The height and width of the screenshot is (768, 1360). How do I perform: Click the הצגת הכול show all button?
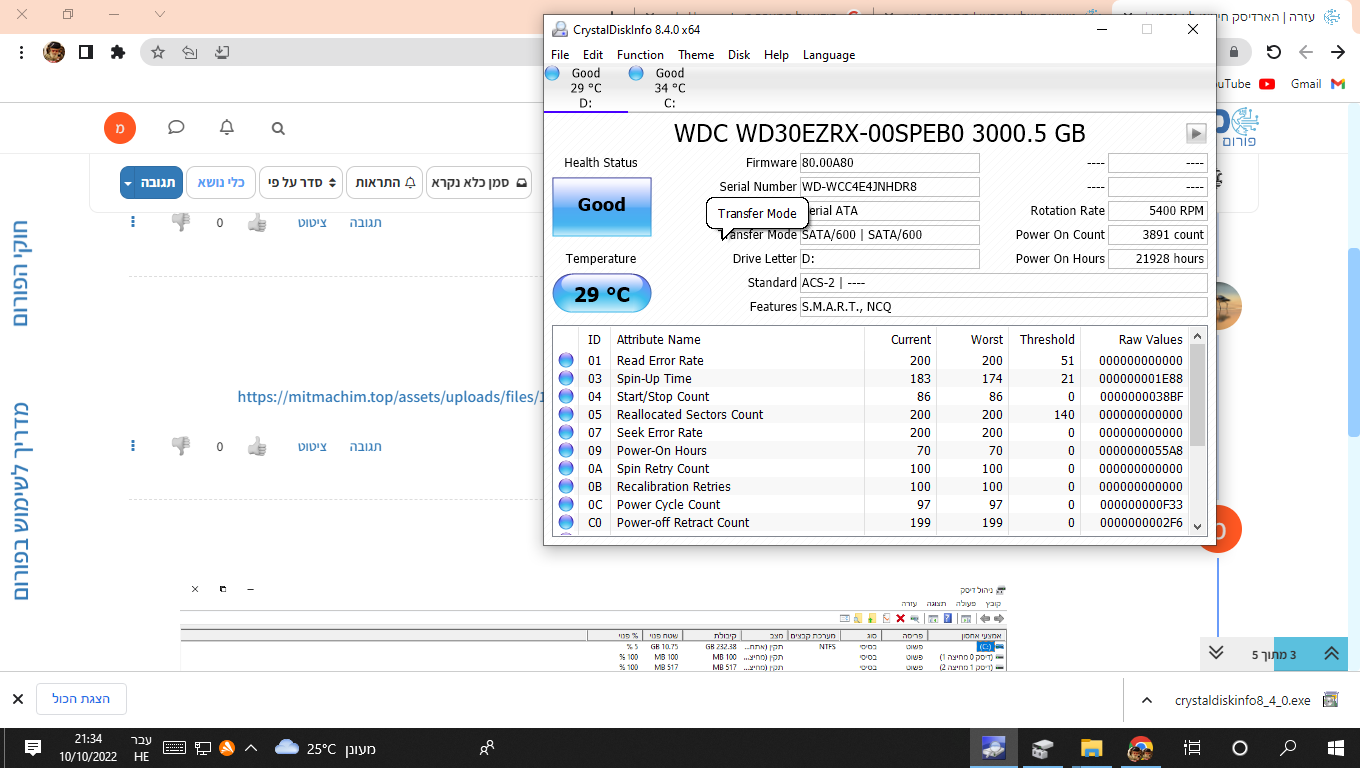(81, 699)
